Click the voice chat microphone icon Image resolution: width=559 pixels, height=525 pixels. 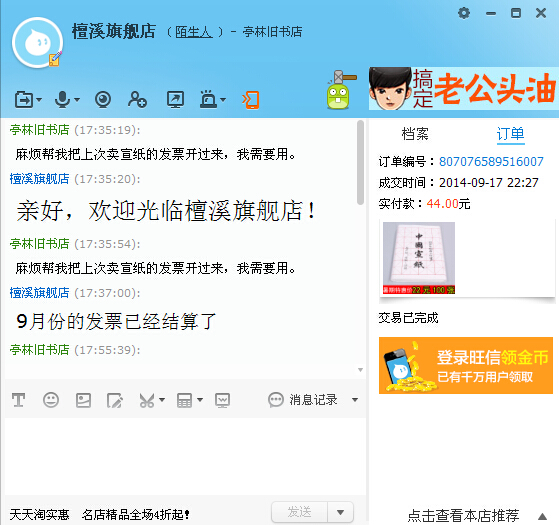(62, 99)
